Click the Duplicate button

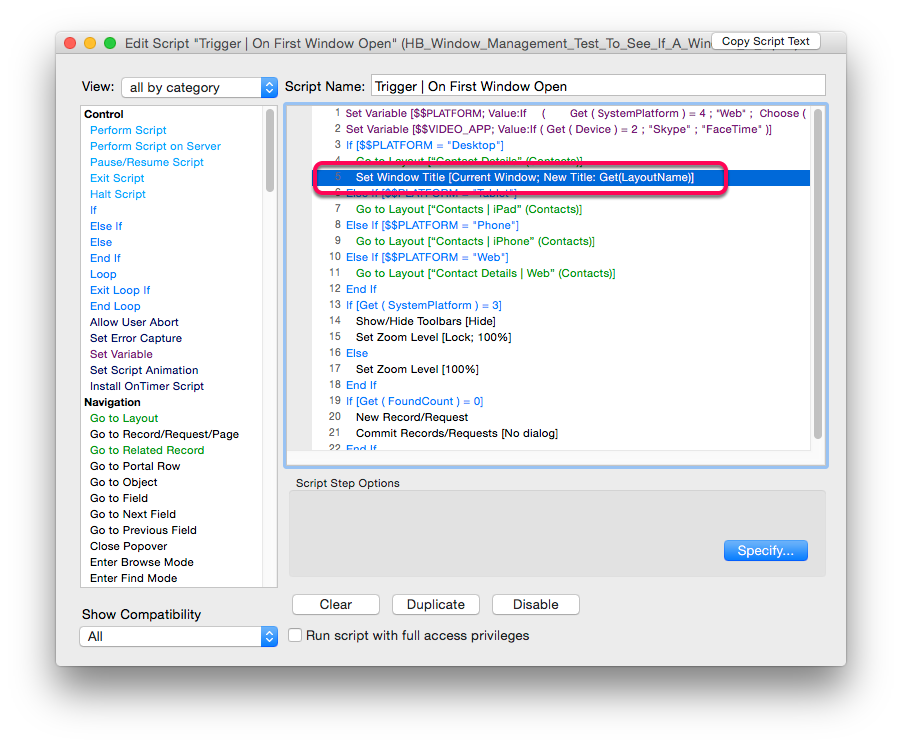(435, 604)
